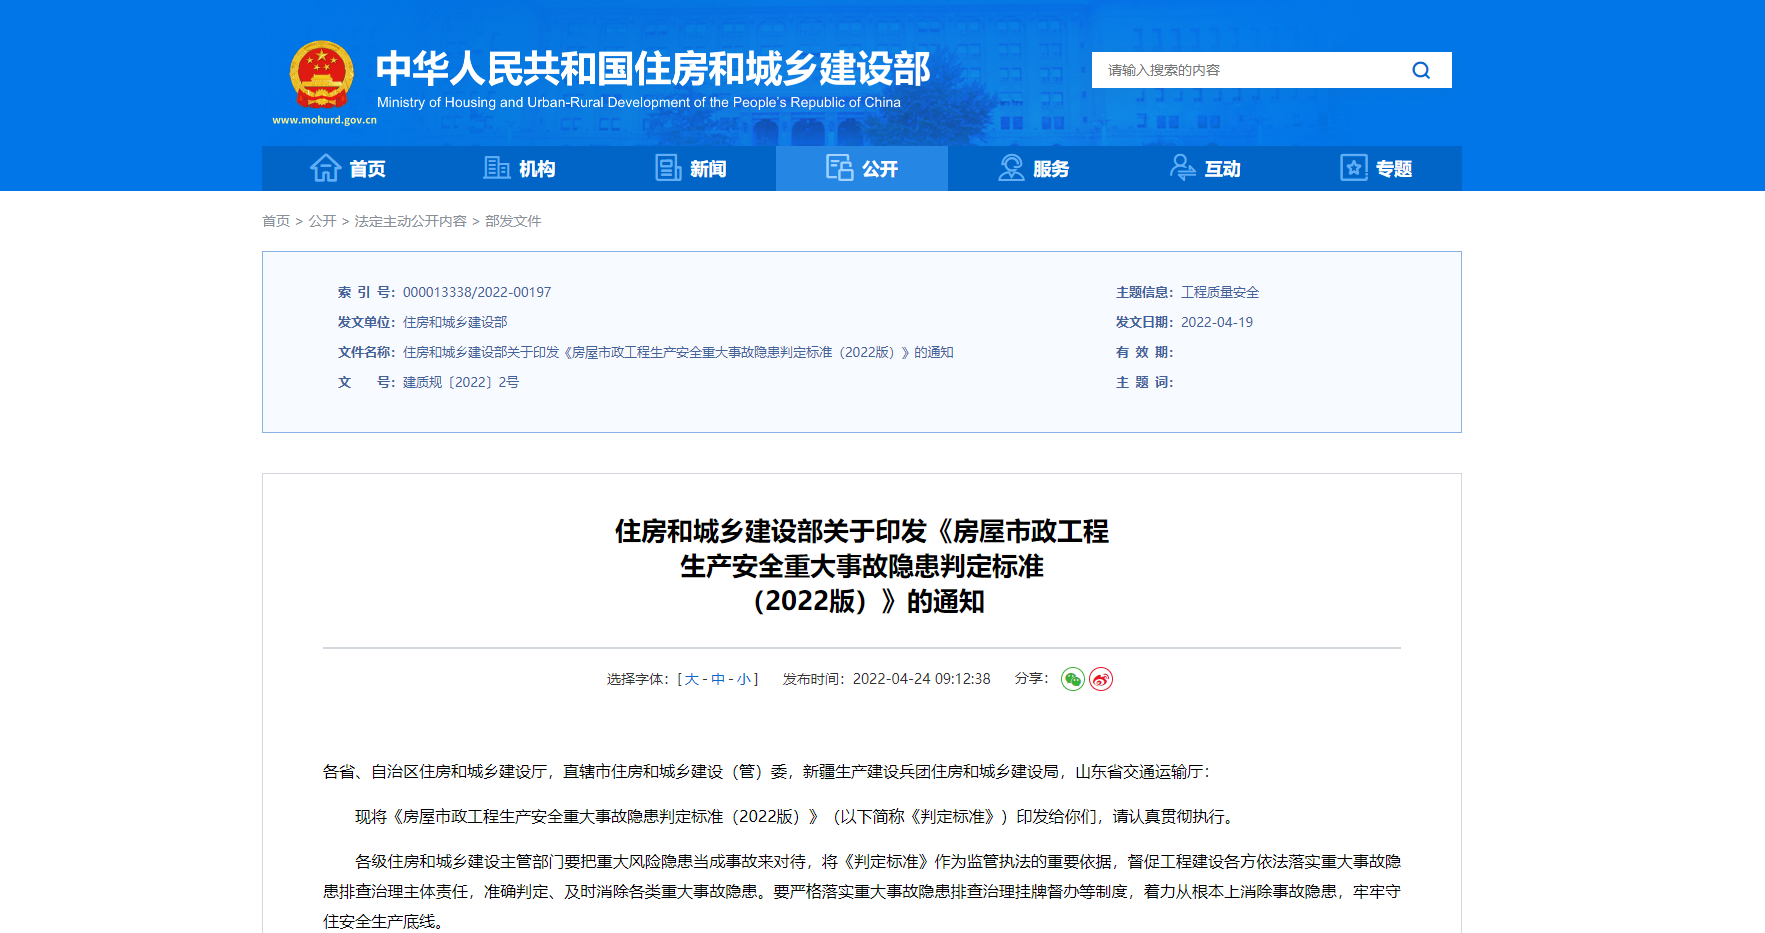Click the 专题 star icon
This screenshot has width=1765, height=933.
pyautogui.click(x=1353, y=168)
